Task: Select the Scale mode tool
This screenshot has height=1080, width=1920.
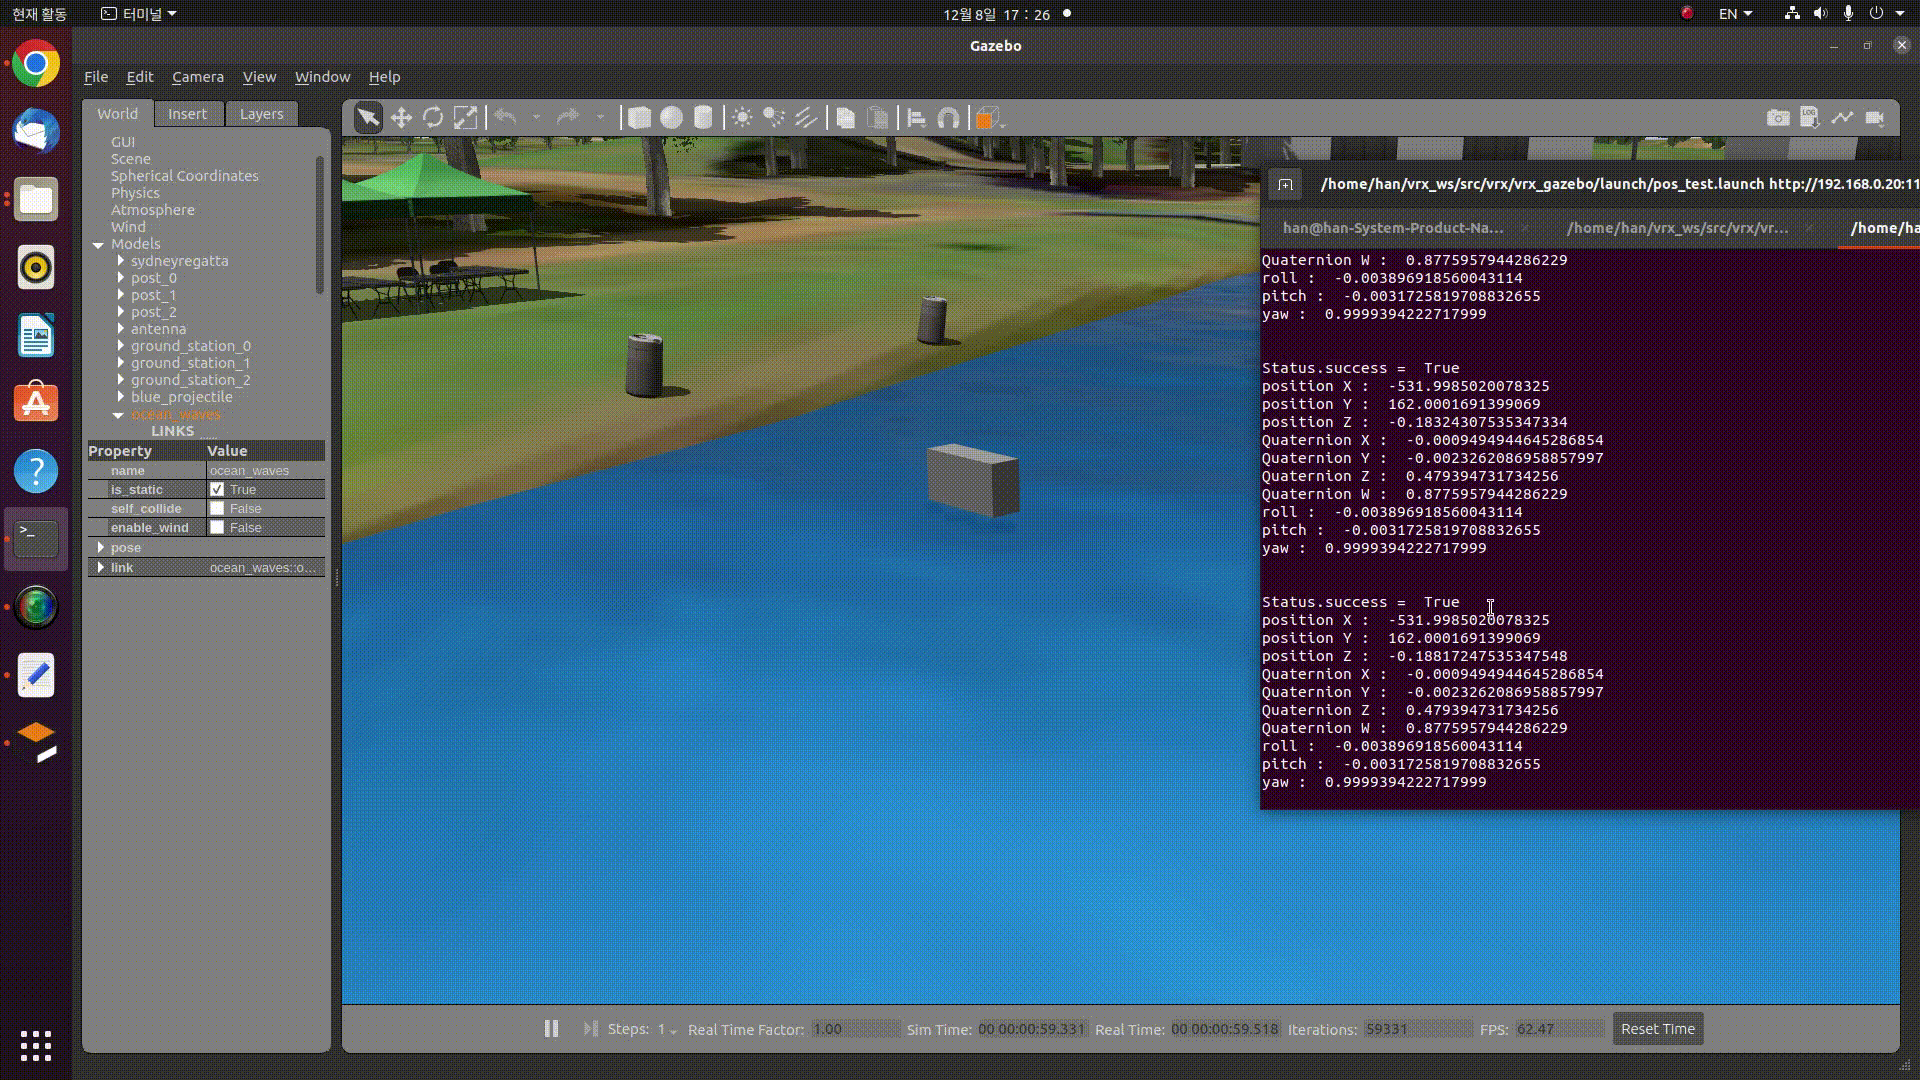Action: point(465,117)
